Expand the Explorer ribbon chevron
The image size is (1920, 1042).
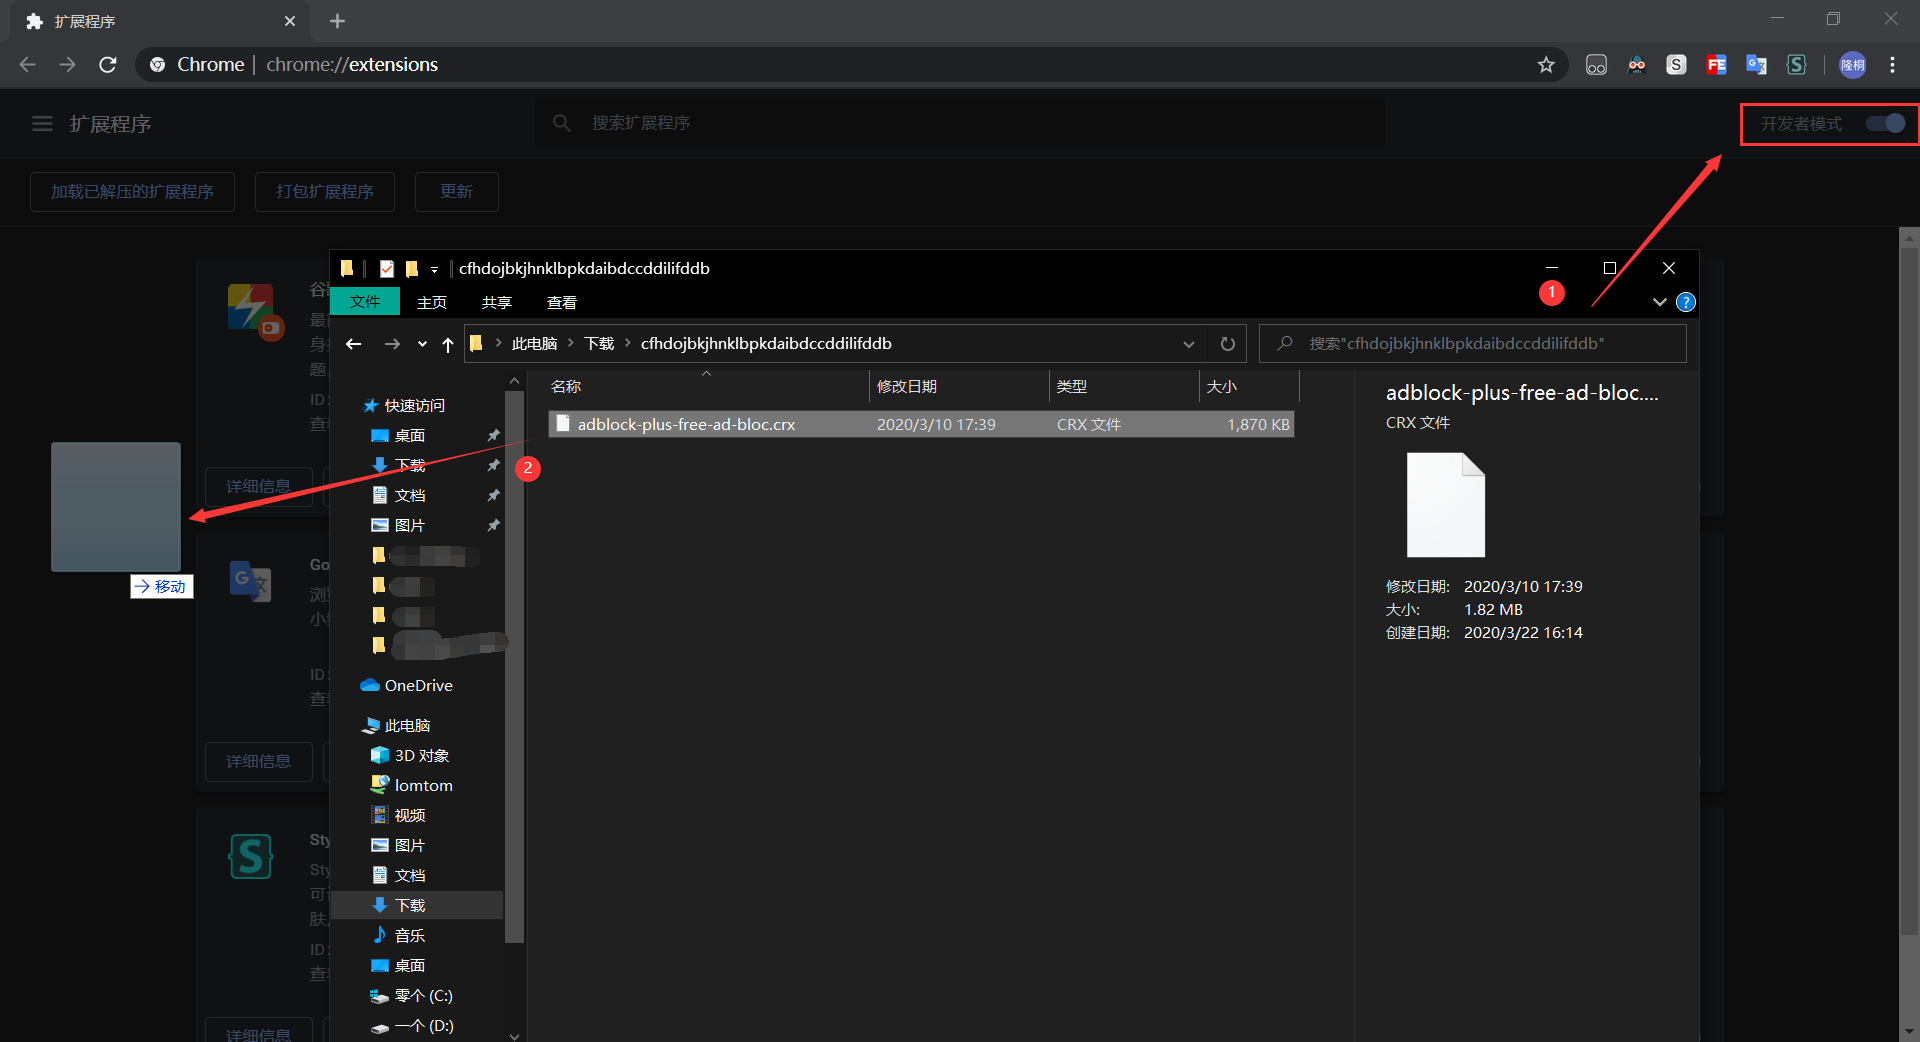pyautogui.click(x=1659, y=302)
